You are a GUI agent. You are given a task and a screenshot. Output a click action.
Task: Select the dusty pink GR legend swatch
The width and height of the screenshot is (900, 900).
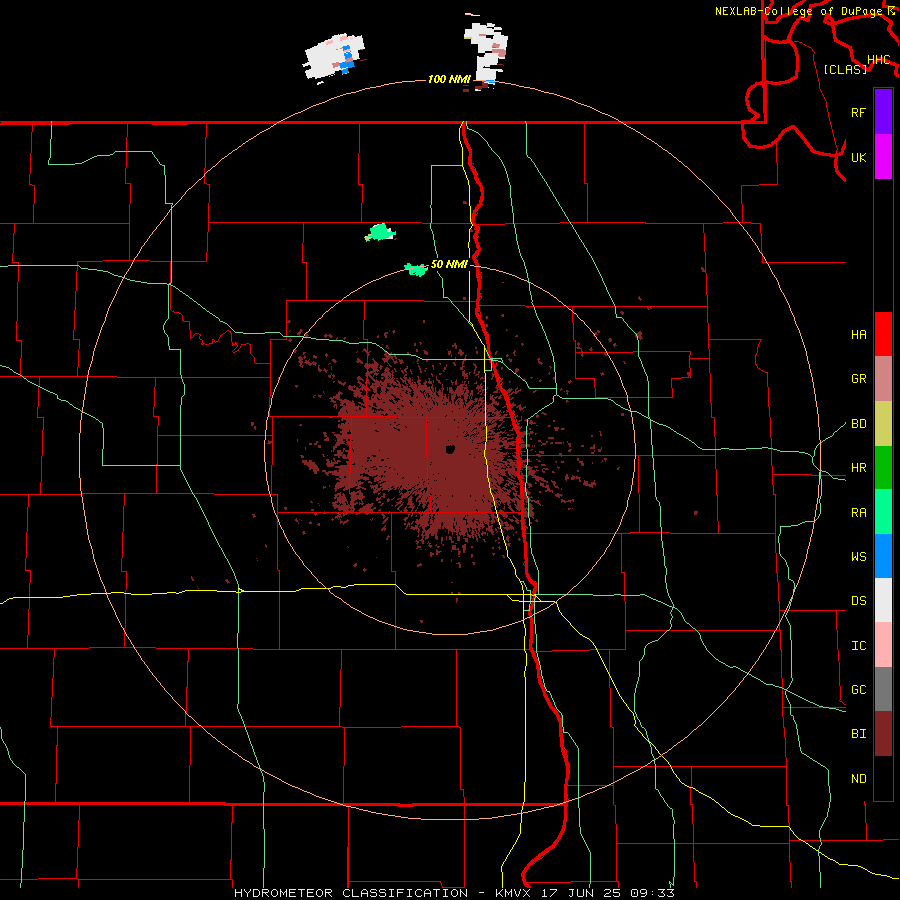coord(883,379)
